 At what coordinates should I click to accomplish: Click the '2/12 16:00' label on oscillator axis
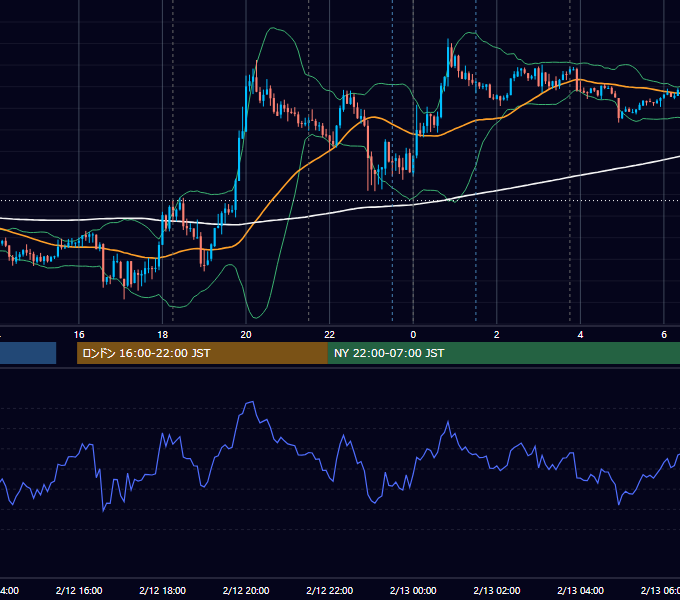click(79, 590)
